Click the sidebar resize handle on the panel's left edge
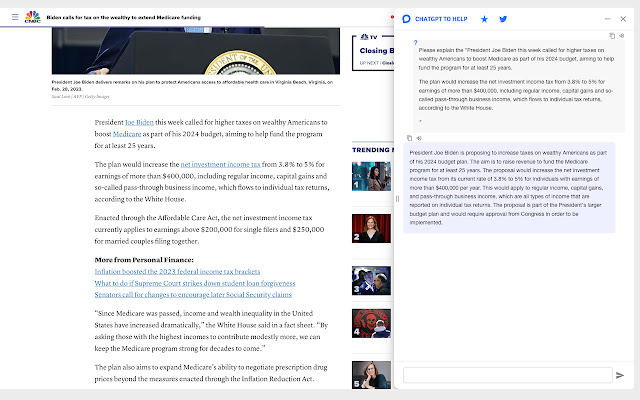The height and width of the screenshot is (400, 640). tap(397, 199)
